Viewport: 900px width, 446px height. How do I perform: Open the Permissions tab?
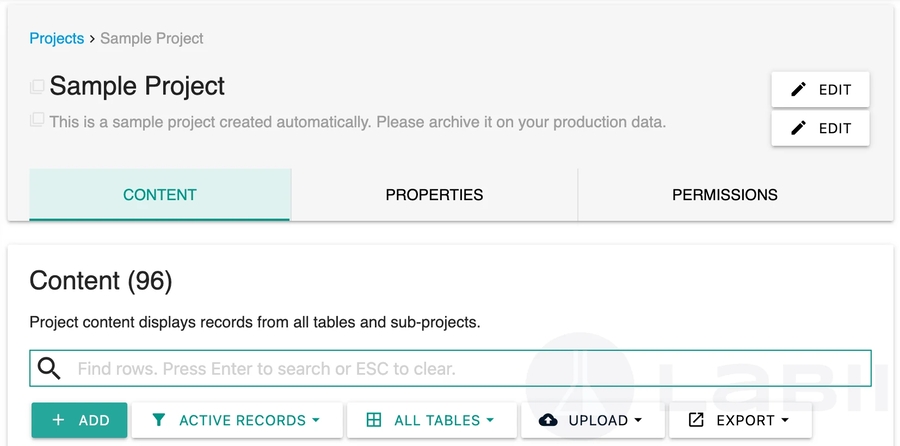point(724,195)
